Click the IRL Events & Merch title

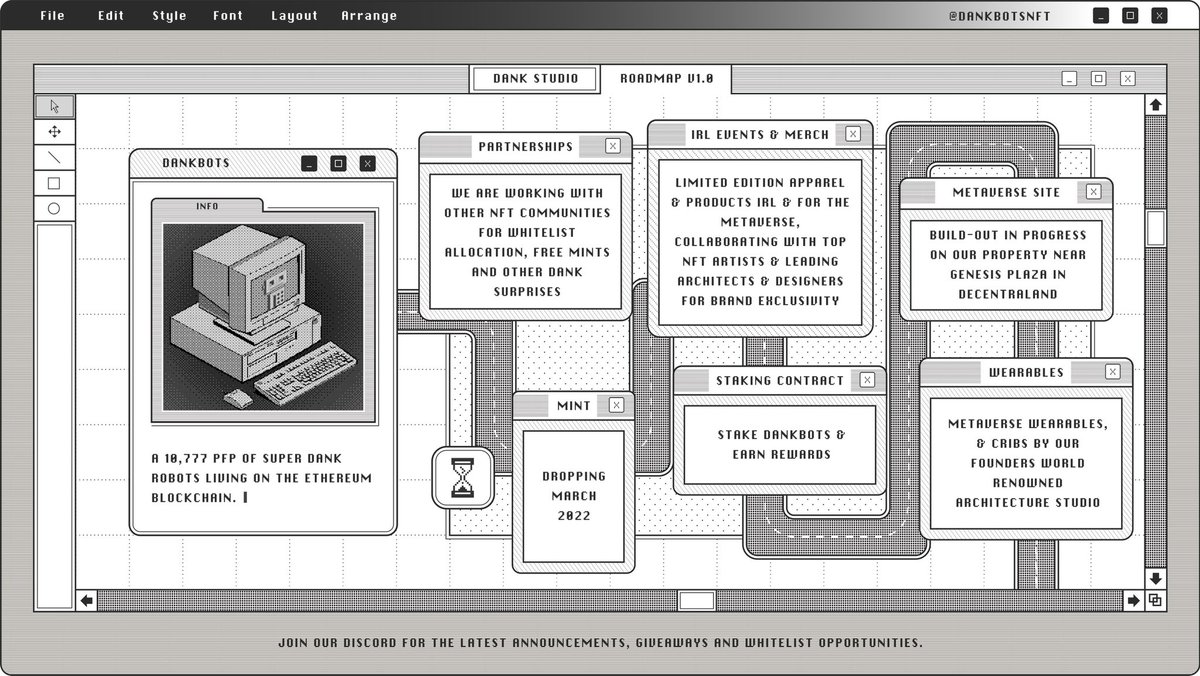[x=760, y=134]
